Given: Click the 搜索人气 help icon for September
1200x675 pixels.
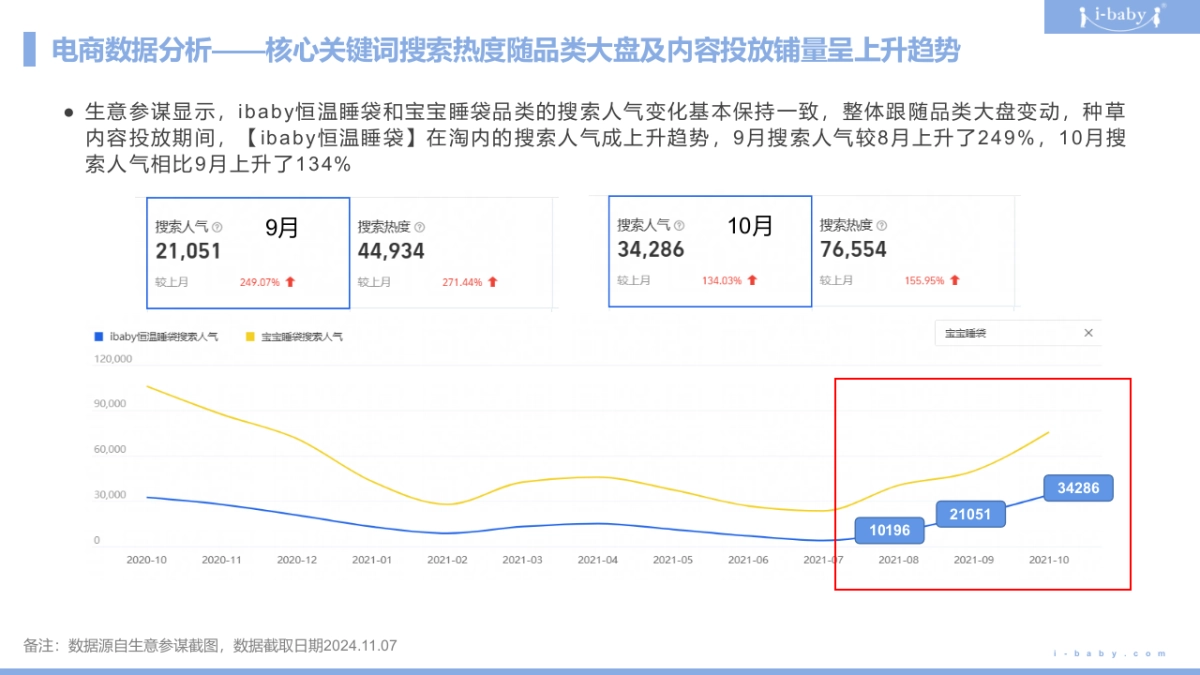Looking at the screenshot, I should (x=215, y=228).
